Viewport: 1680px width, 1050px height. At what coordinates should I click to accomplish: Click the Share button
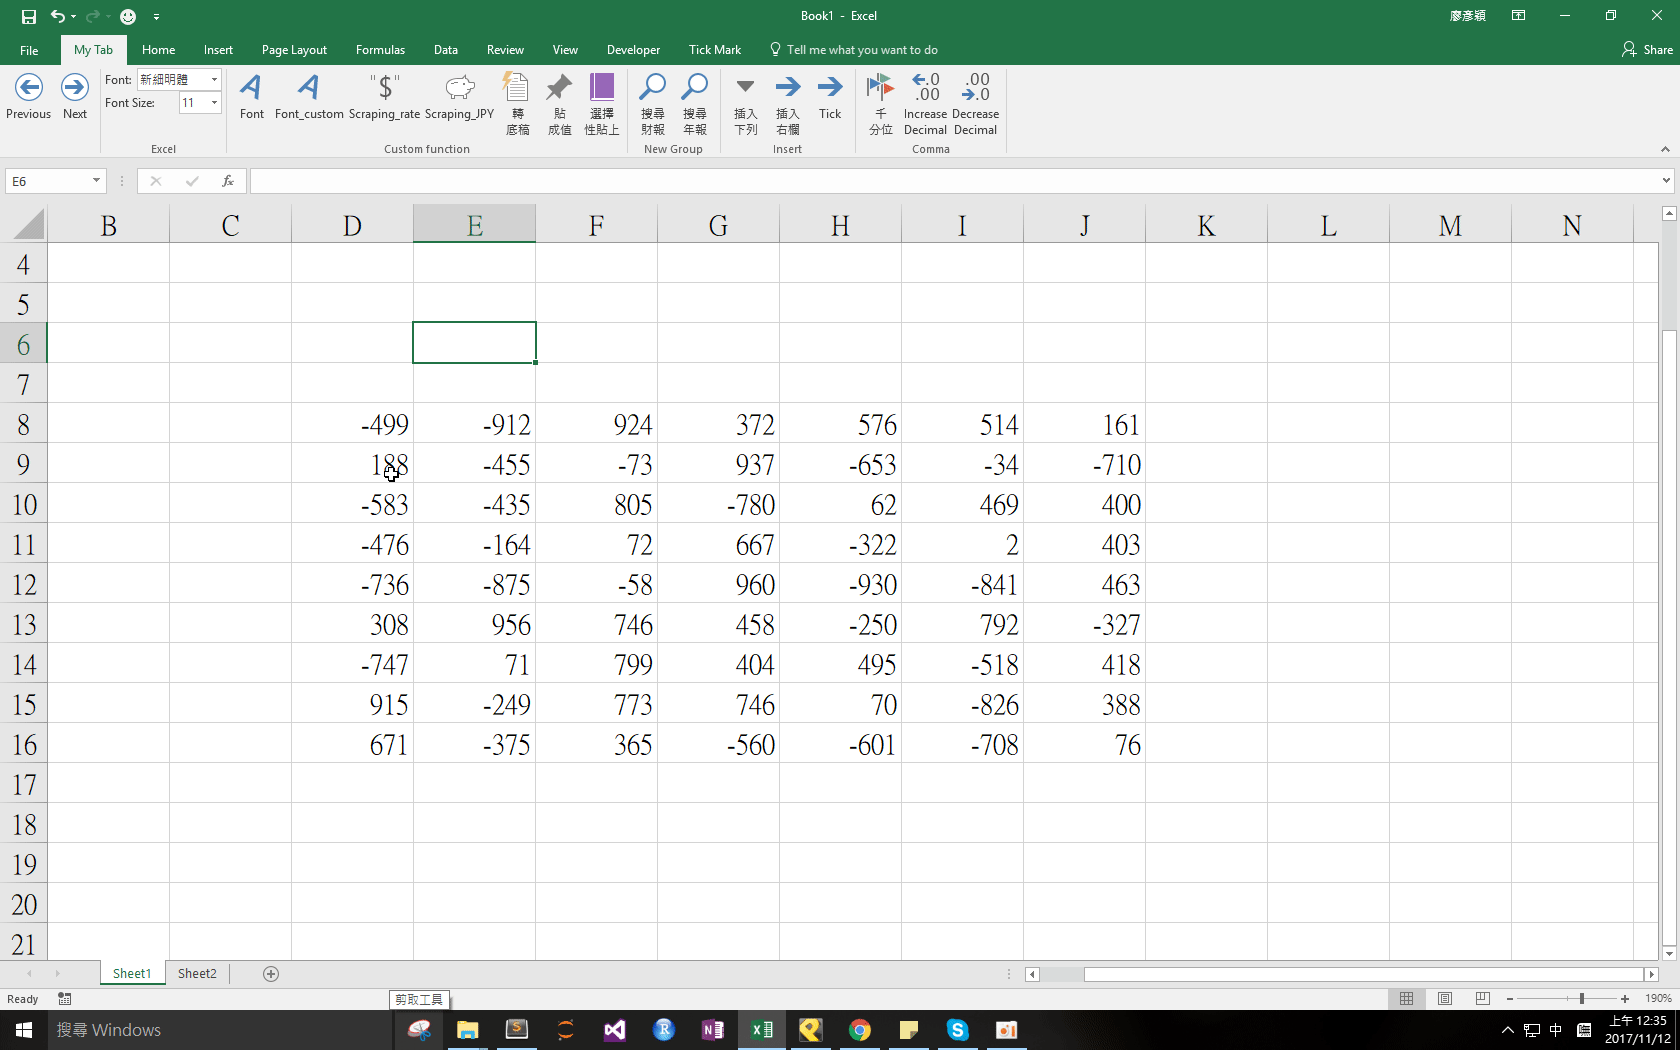point(1647,50)
